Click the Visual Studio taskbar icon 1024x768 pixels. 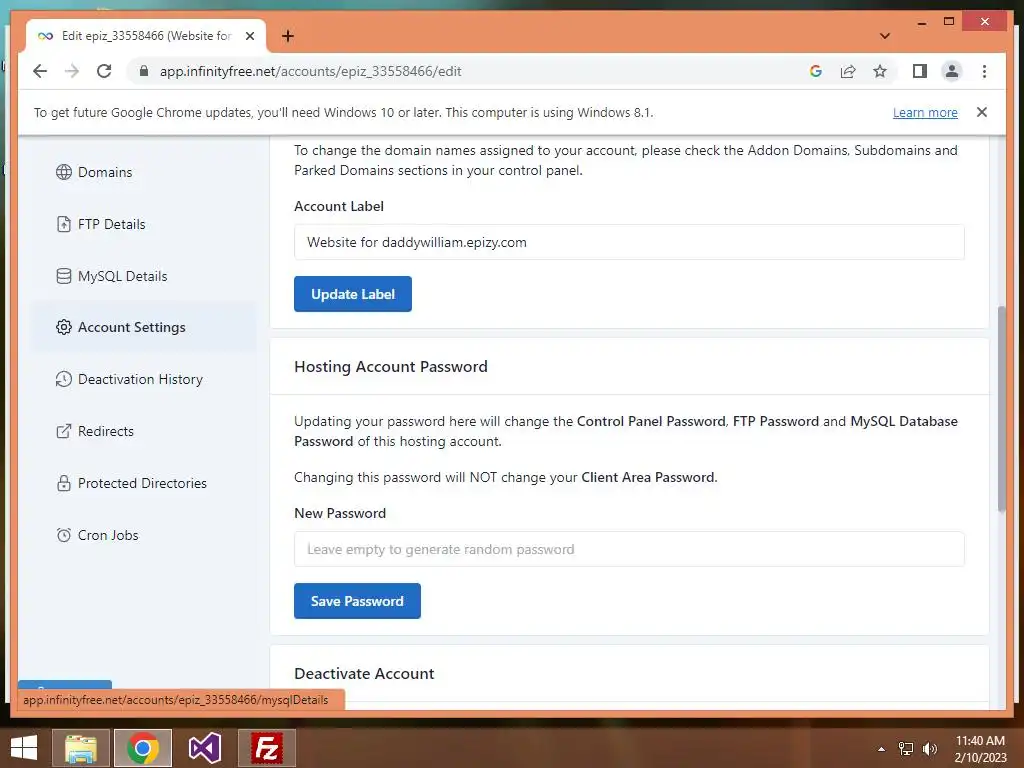[x=204, y=748]
